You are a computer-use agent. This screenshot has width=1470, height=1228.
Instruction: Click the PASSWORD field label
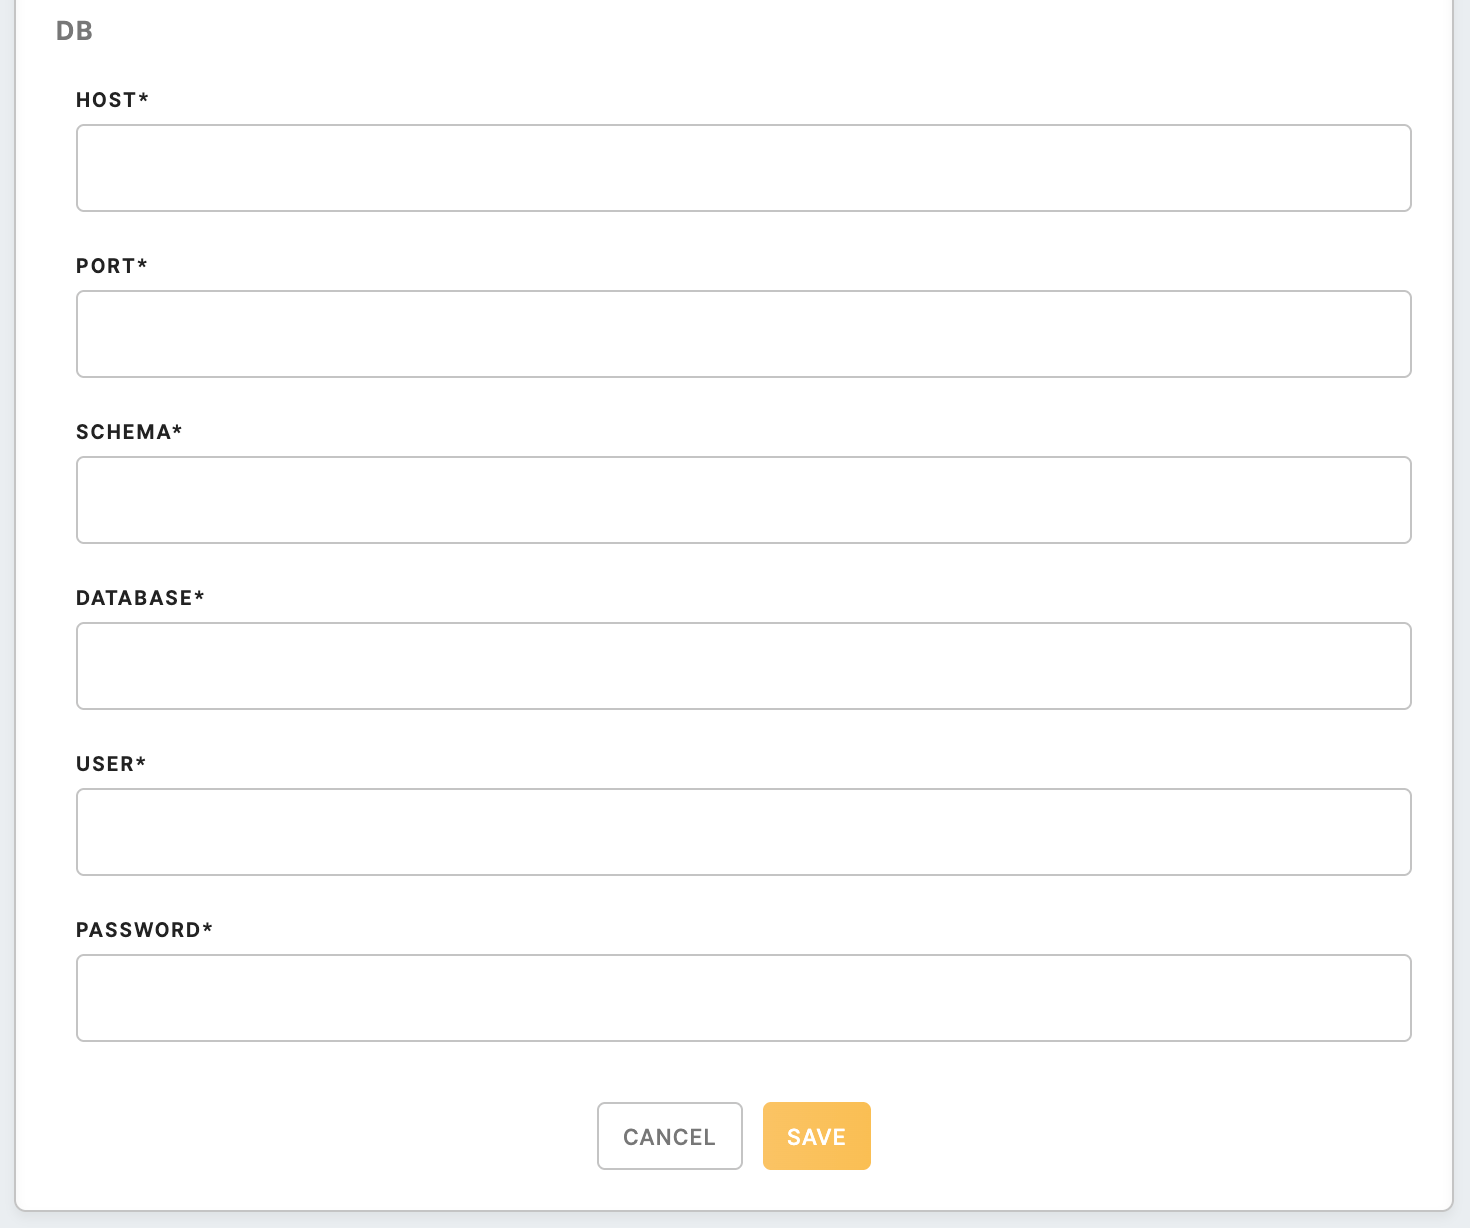click(x=138, y=930)
